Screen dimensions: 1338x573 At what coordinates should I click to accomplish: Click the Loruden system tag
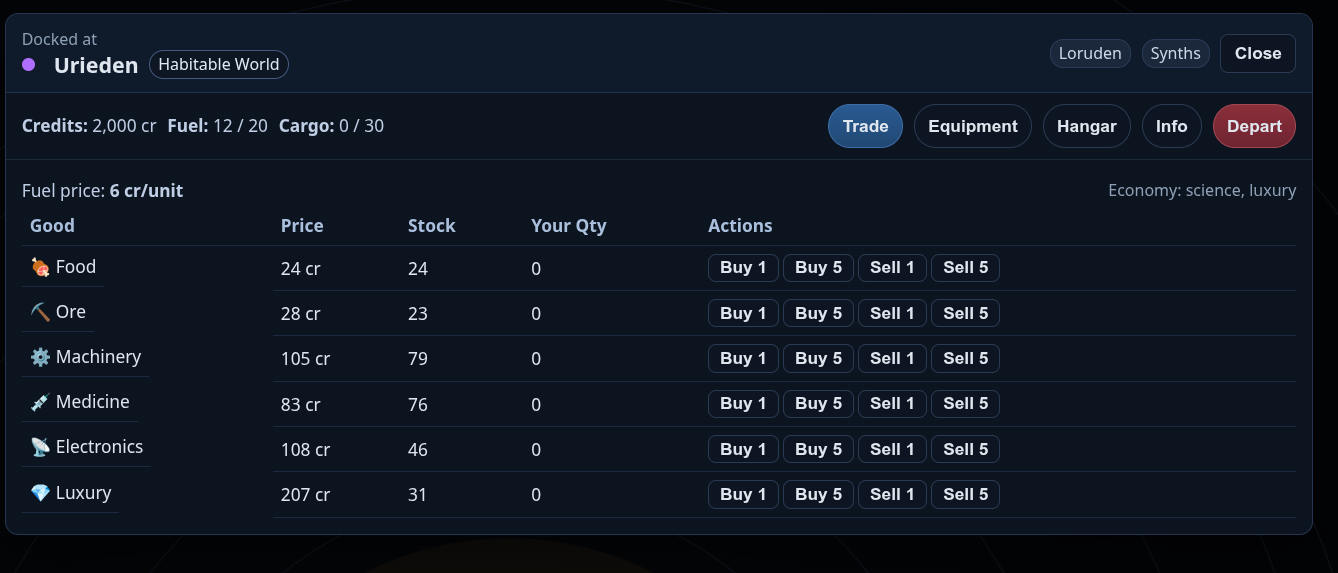point(1090,54)
